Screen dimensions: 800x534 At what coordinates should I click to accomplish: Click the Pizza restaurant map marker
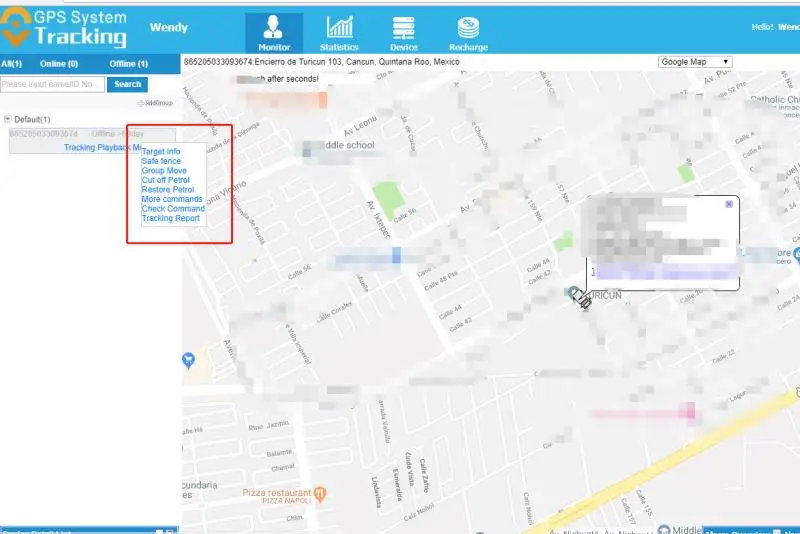coord(320,493)
